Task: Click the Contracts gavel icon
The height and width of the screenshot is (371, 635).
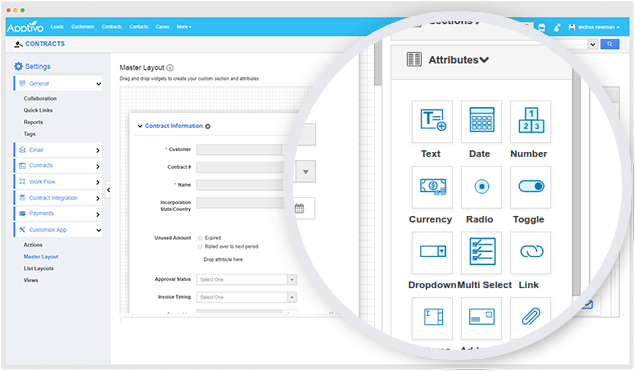Action: [x=18, y=44]
